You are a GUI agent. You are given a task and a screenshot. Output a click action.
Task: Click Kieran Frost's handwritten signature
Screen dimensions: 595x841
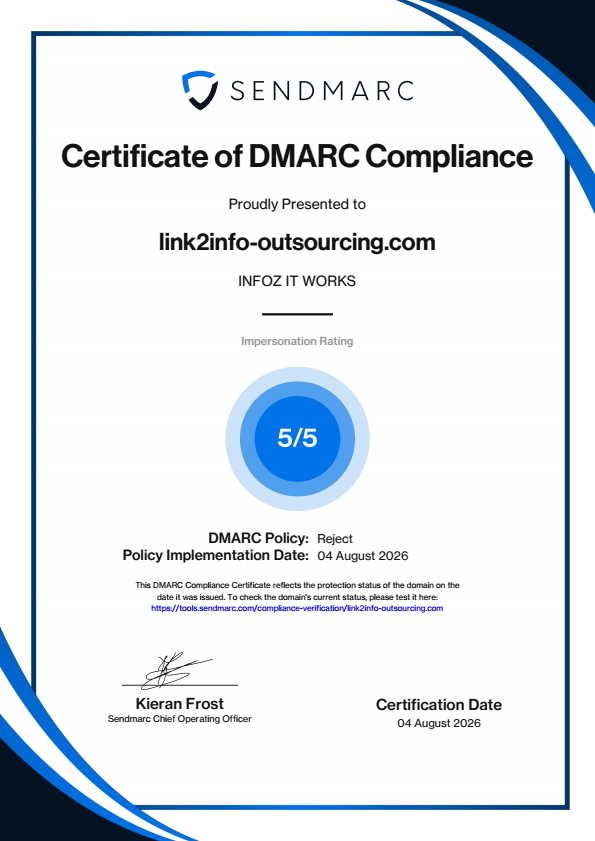tap(177, 670)
